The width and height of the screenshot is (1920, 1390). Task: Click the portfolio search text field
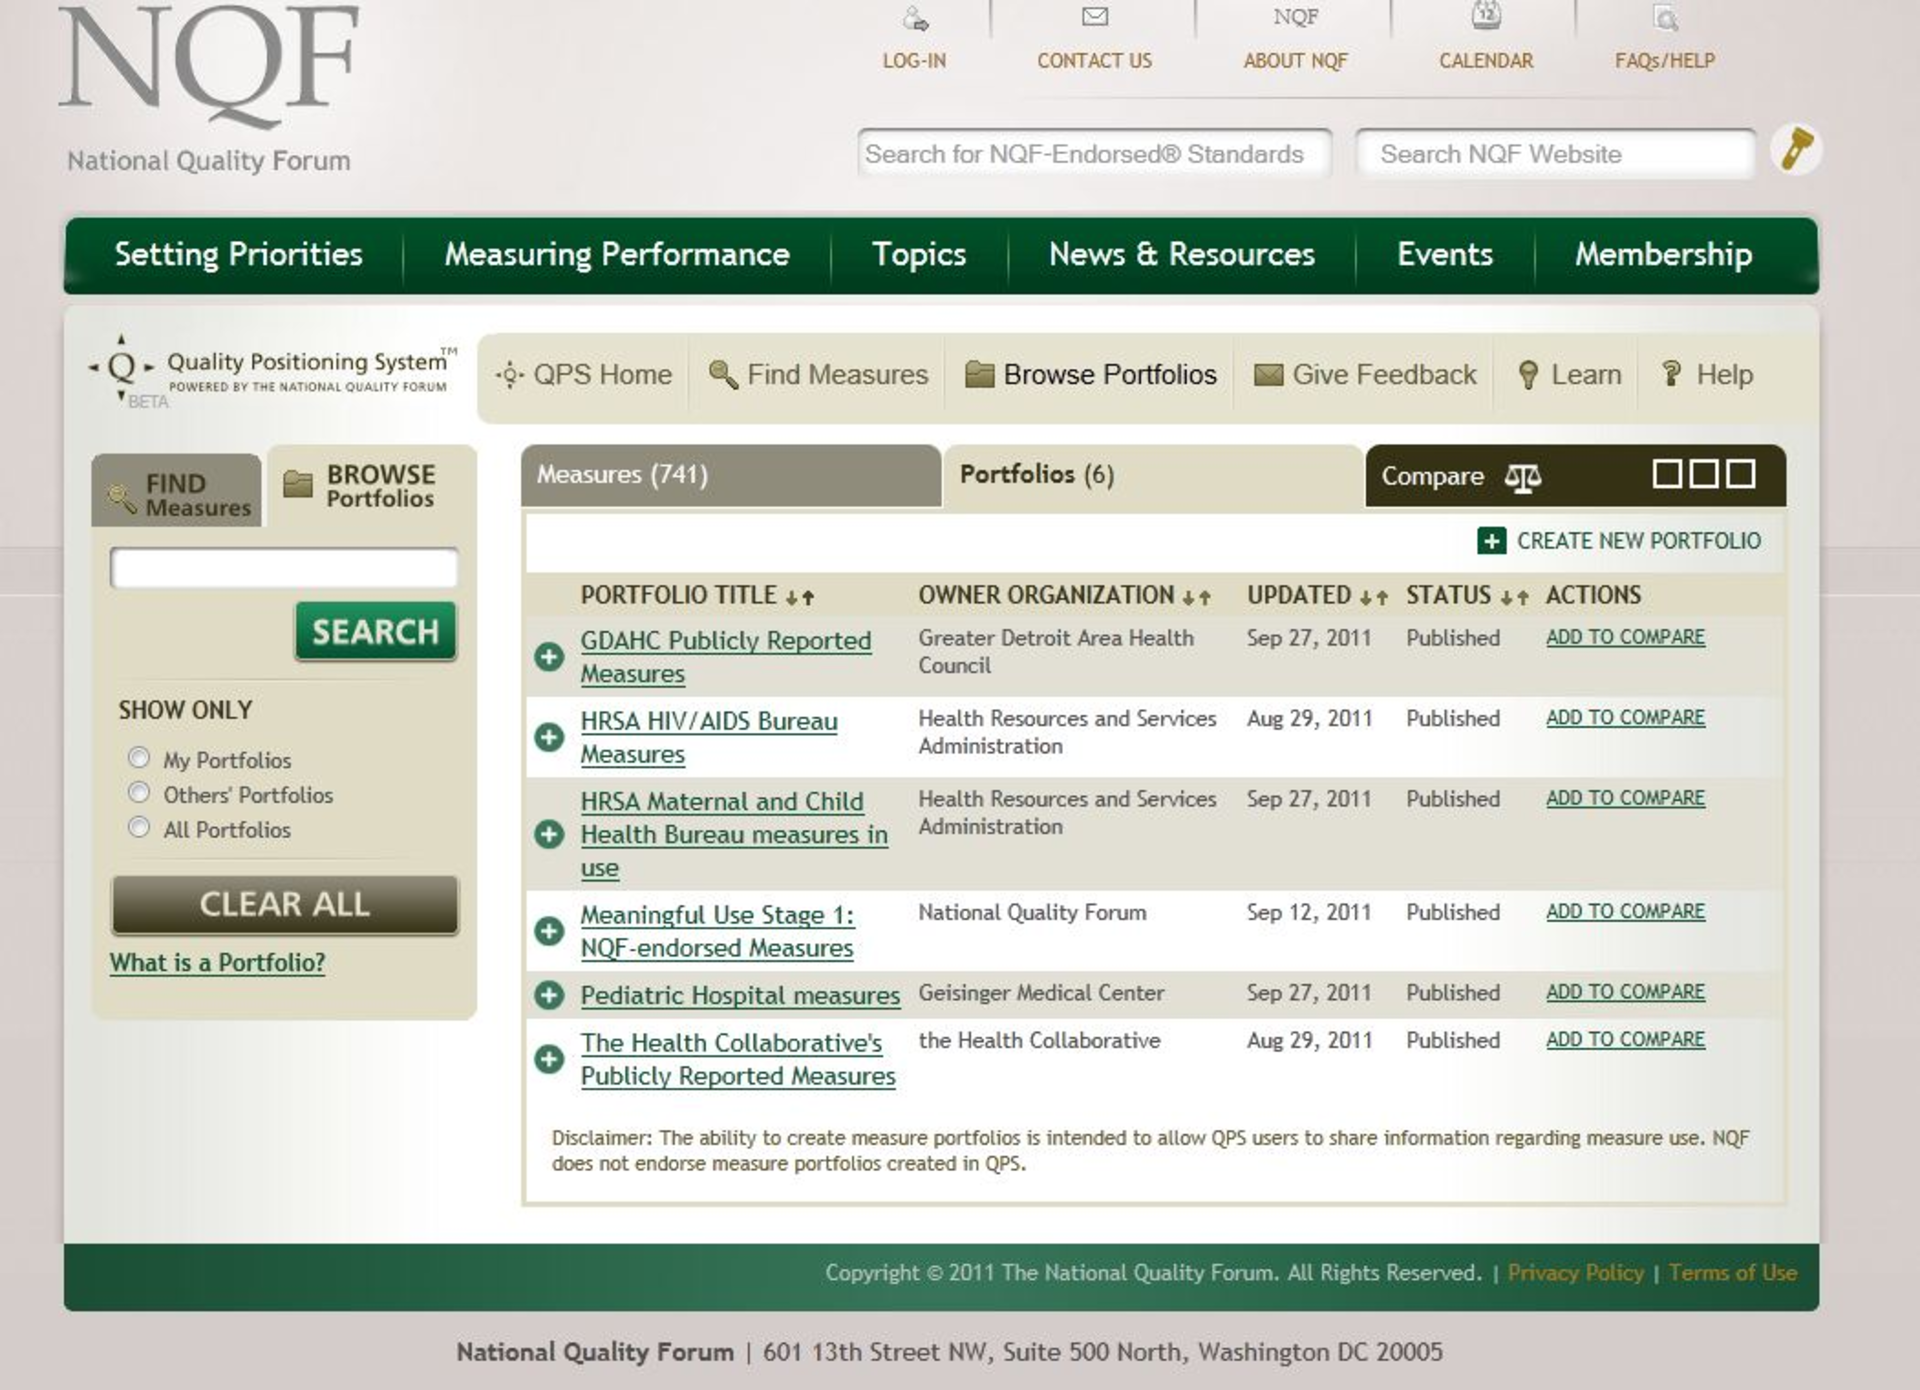coord(284,569)
